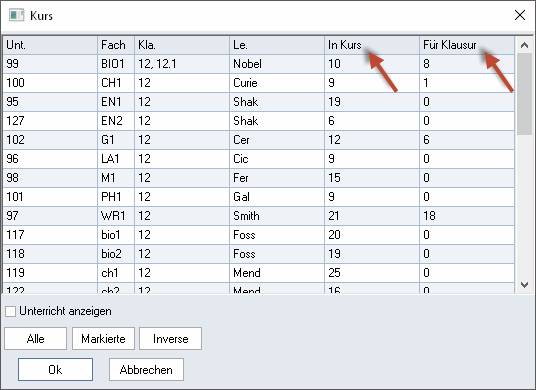Click the Inverse button
Image resolution: width=536 pixels, height=390 pixels.
tap(171, 339)
